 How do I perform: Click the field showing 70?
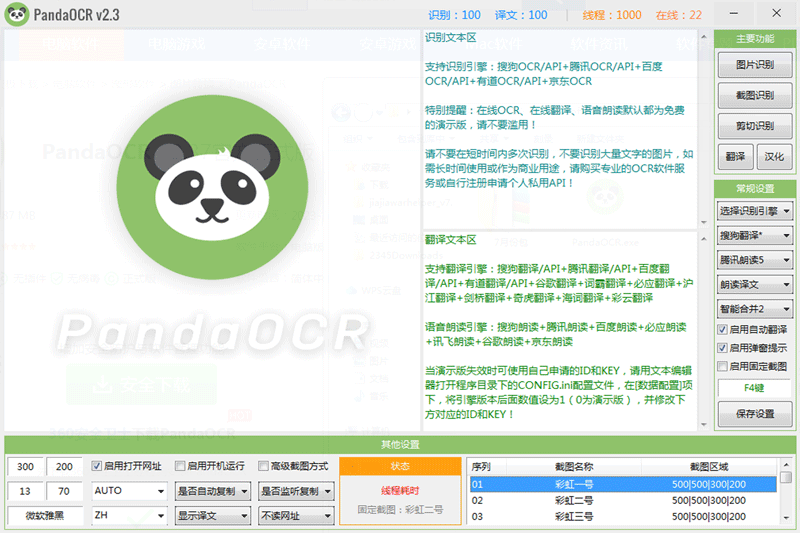[64, 491]
